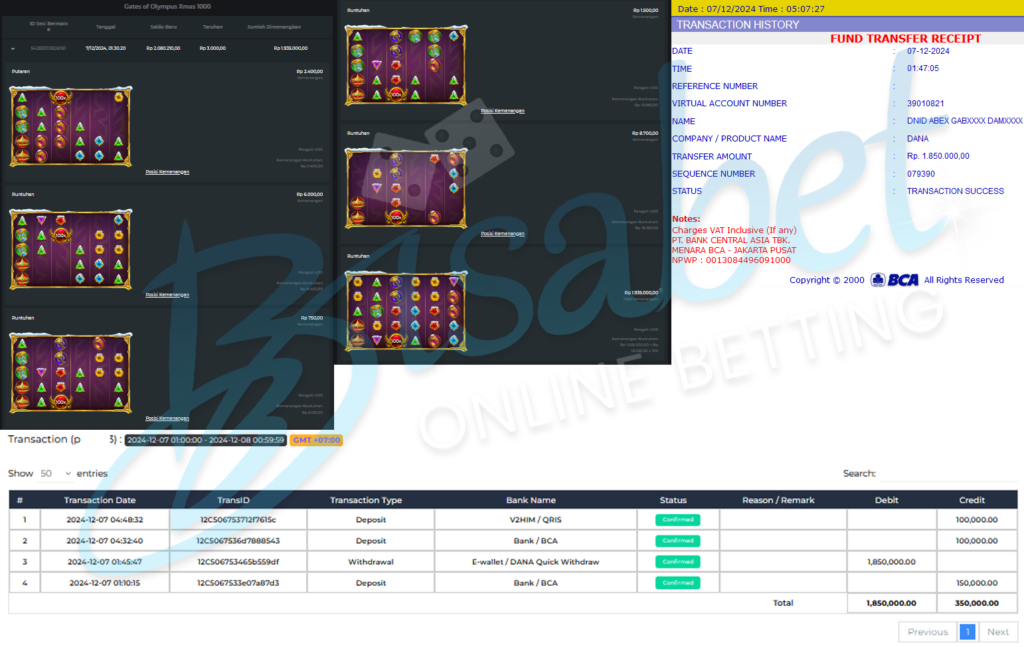Image resolution: width=1024 pixels, height=647 pixels.
Task: Focus the Search input field
Action: point(948,473)
